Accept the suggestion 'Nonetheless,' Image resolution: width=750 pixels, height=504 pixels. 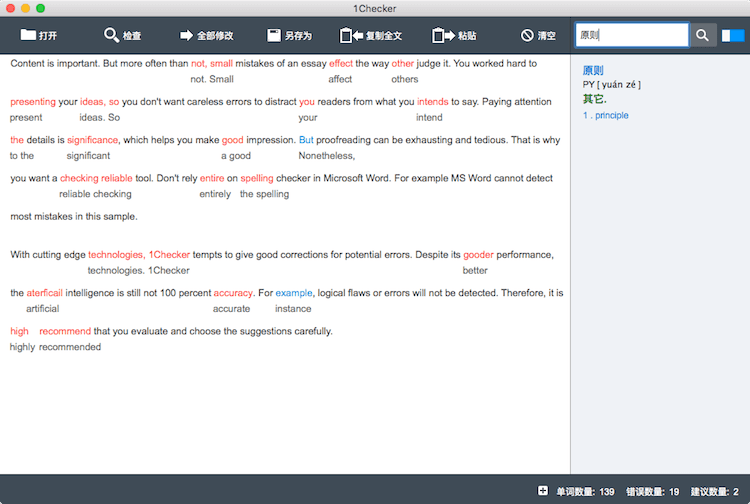pyautogui.click(x=327, y=155)
